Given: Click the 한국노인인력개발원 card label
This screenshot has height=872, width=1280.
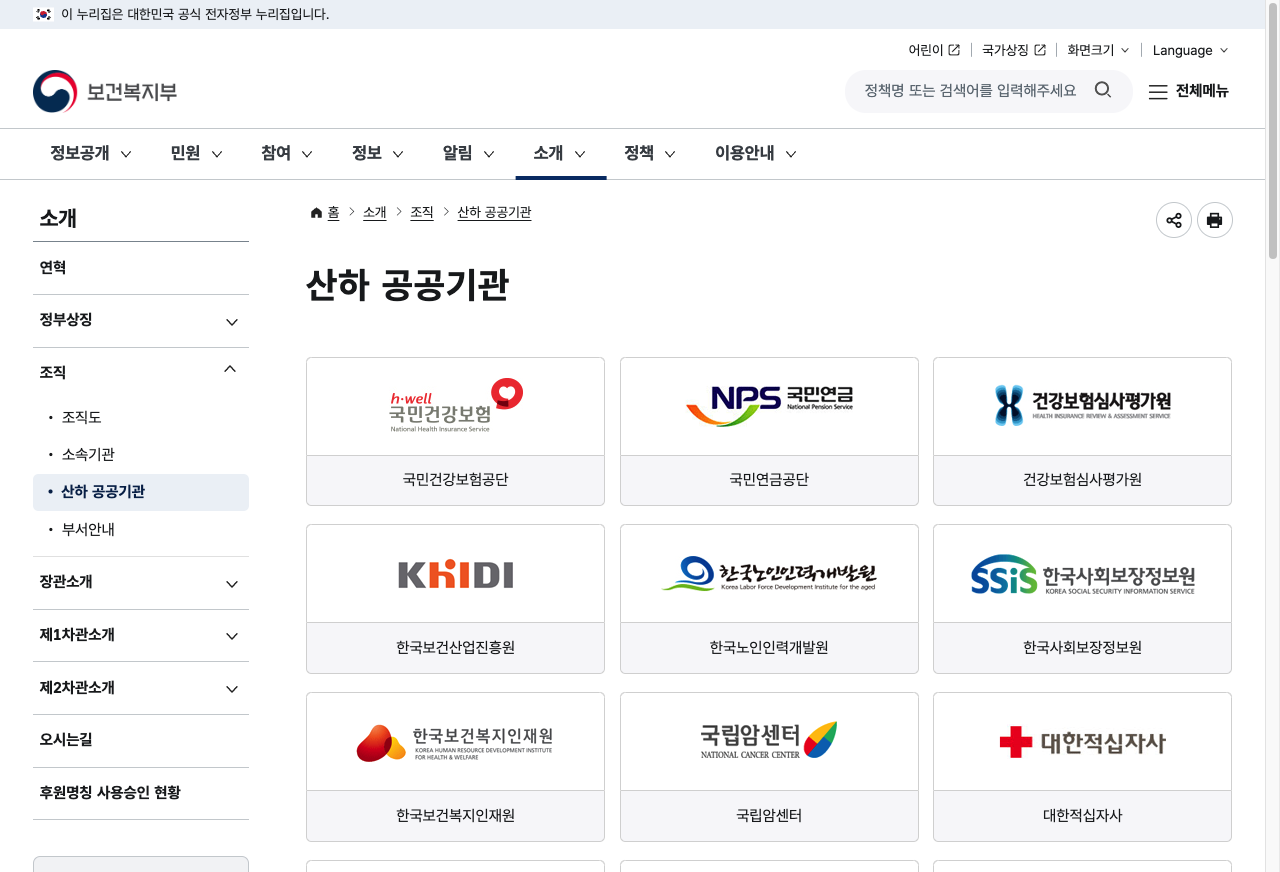Looking at the screenshot, I should 769,648.
